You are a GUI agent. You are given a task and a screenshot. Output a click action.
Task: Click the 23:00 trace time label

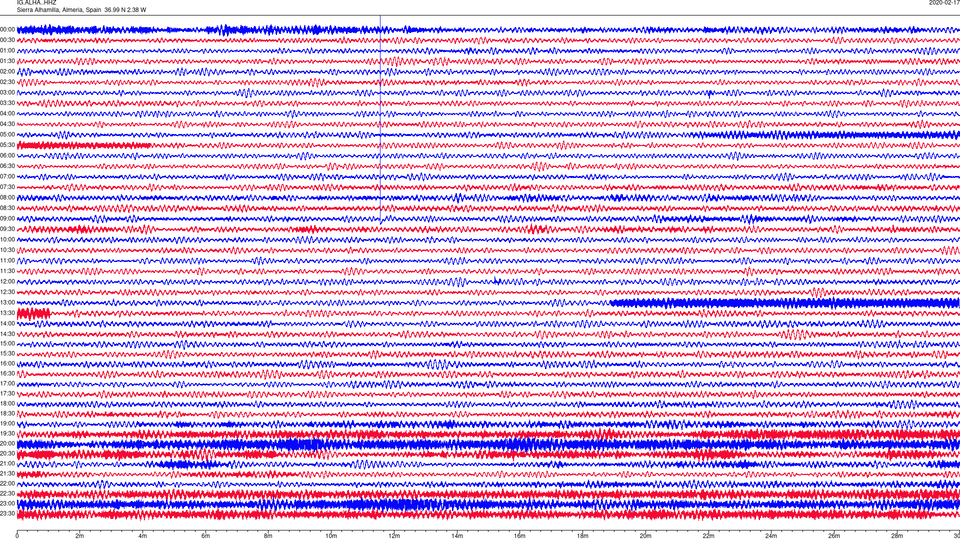7,504
